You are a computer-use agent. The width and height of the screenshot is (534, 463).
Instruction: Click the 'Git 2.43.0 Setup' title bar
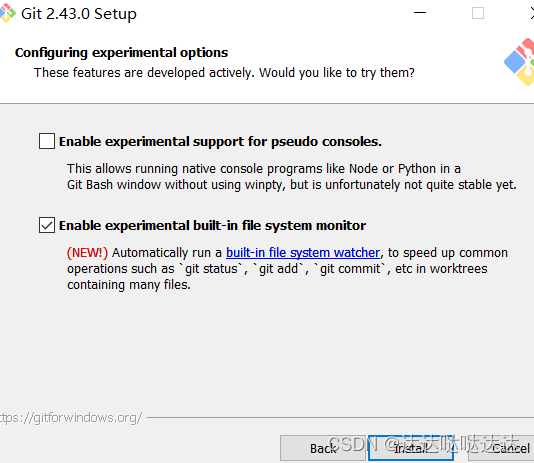79,14
